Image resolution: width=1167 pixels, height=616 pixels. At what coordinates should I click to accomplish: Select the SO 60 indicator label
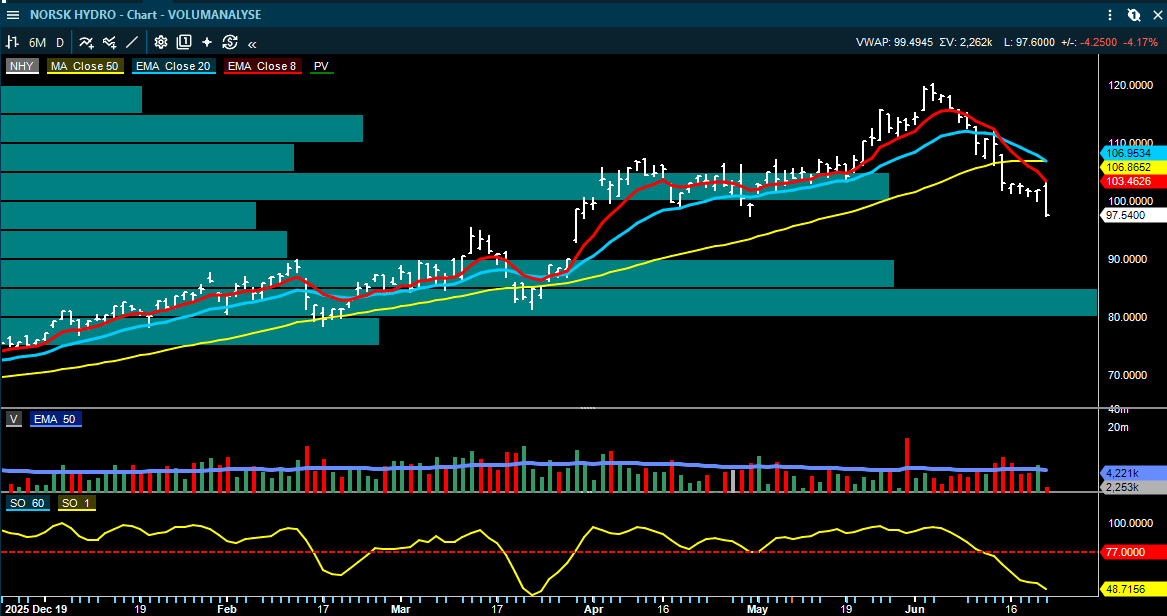[x=28, y=503]
